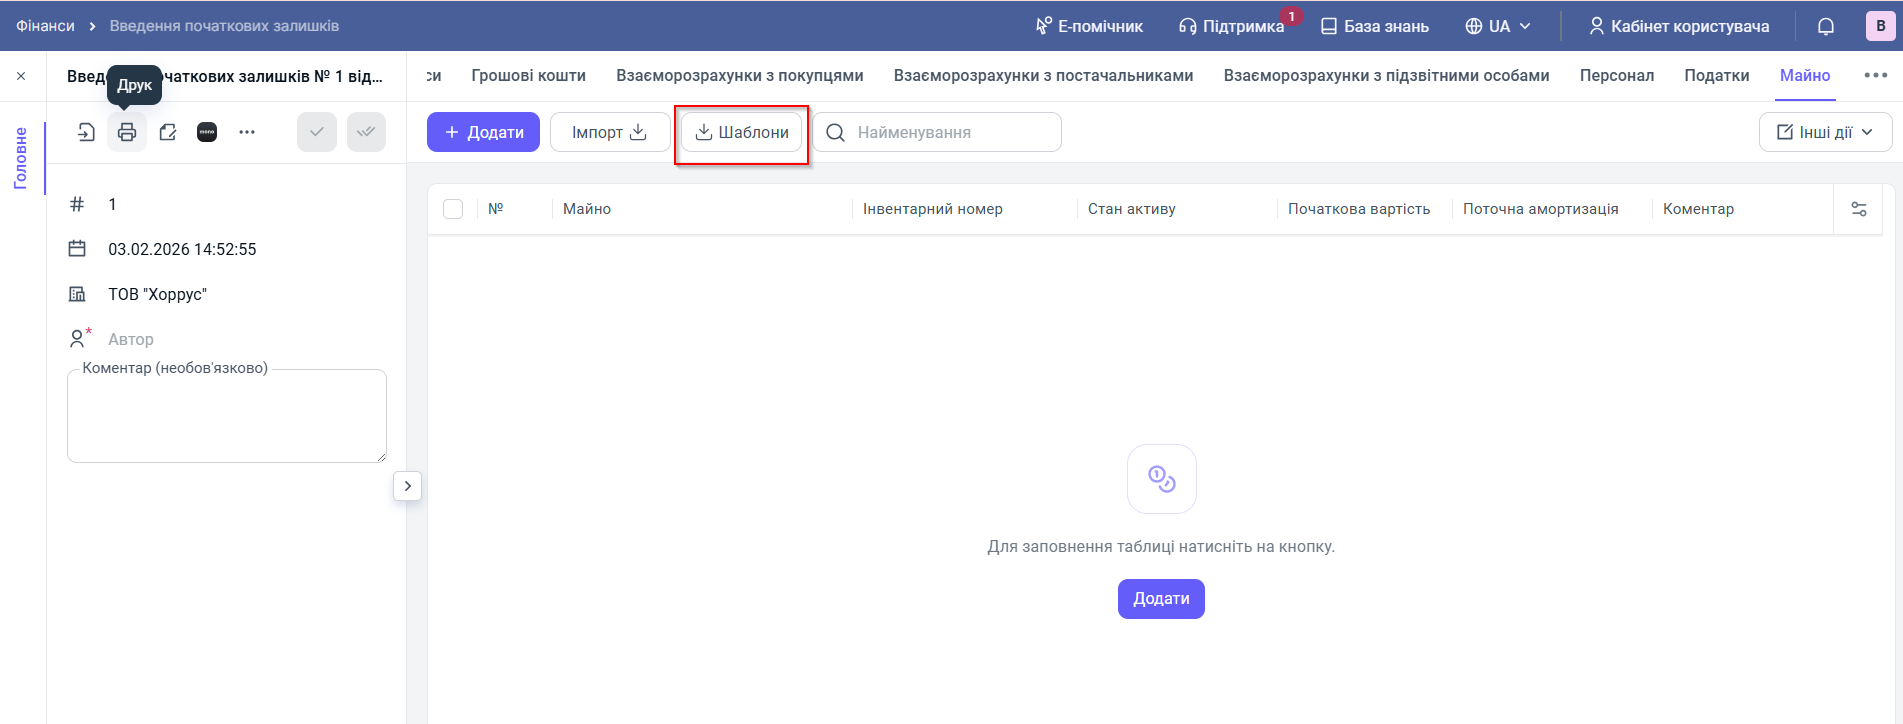Image resolution: width=1903 pixels, height=724 pixels.
Task: Click the single checkmark save button
Action: pyautogui.click(x=317, y=132)
